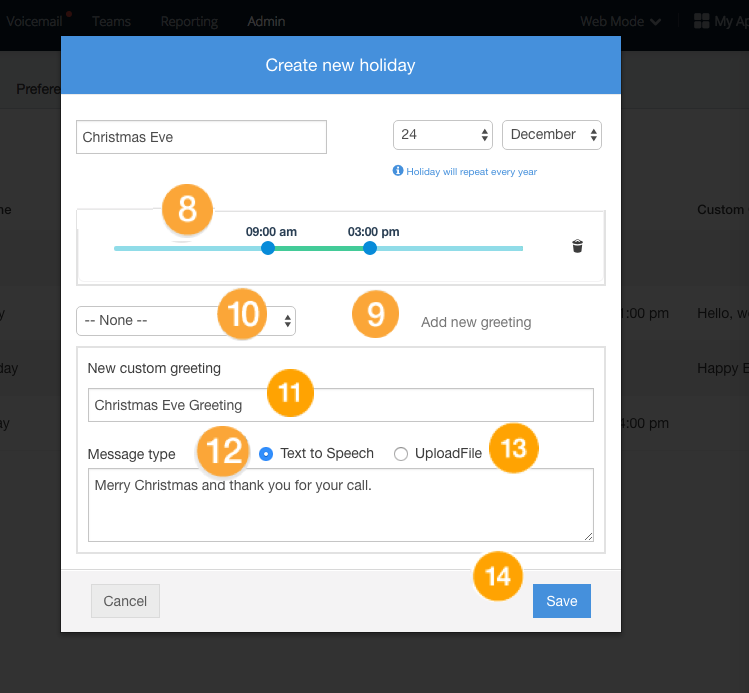This screenshot has width=749, height=693.
Task: Click the 03:00 pm slider handle
Action: 370,248
